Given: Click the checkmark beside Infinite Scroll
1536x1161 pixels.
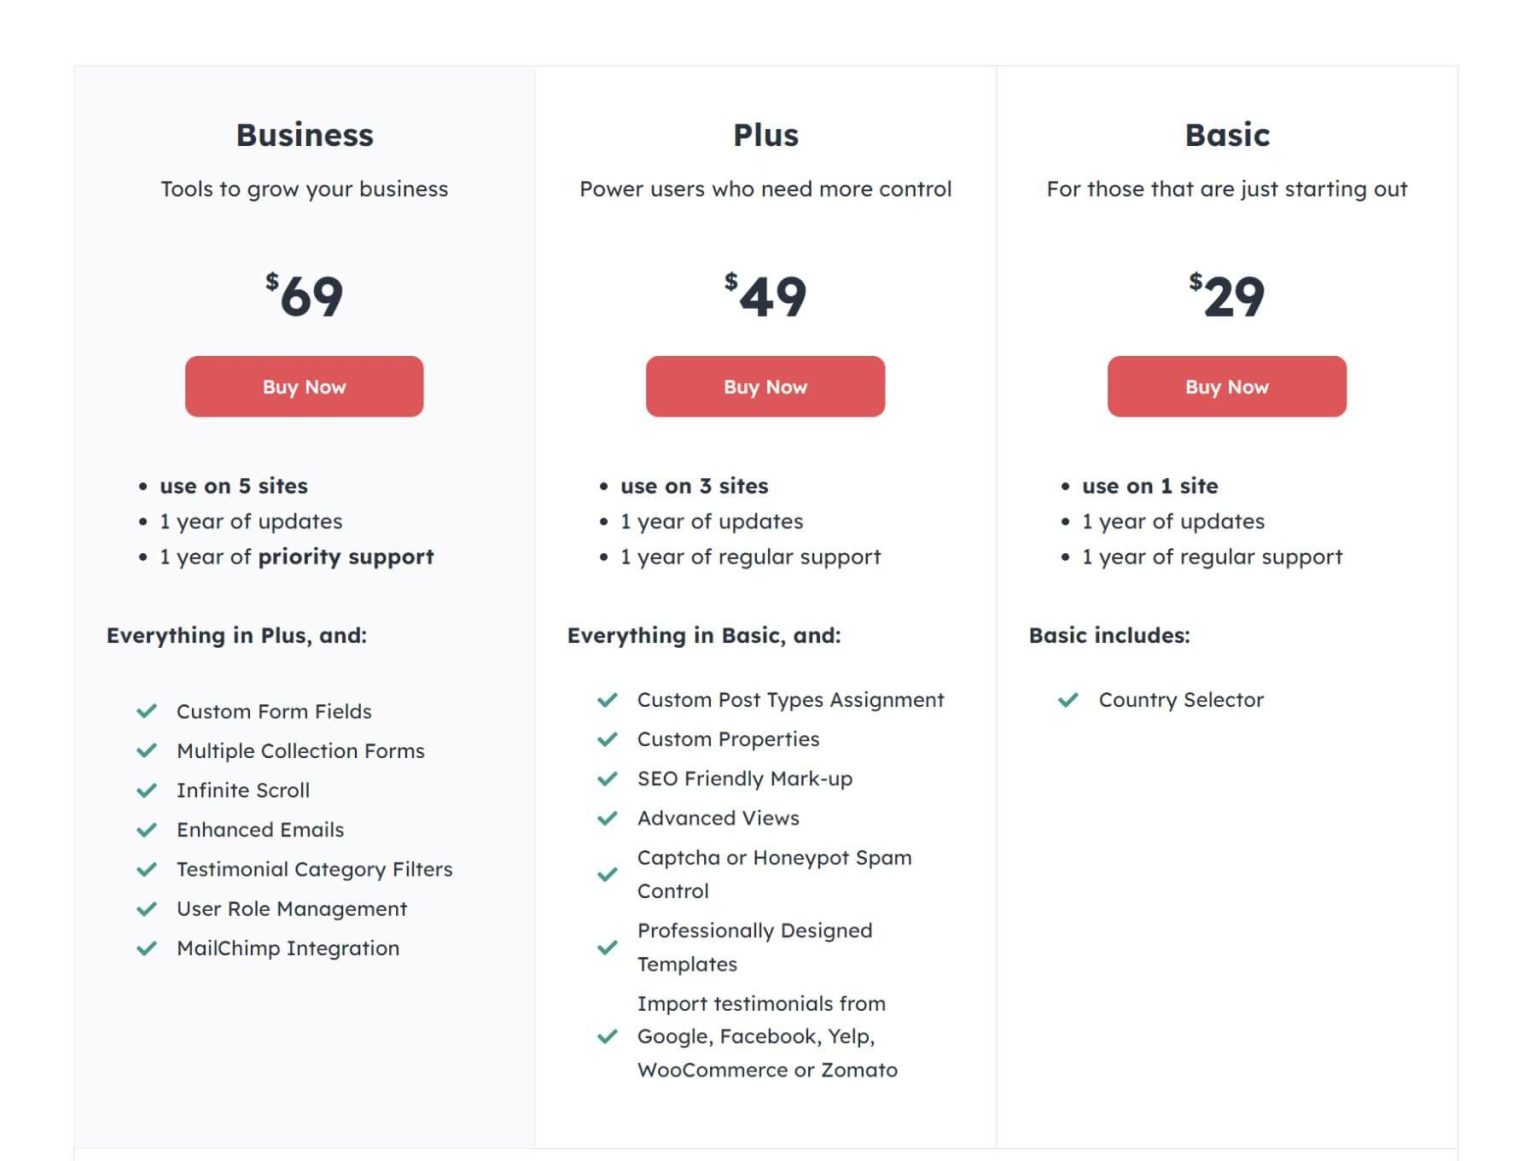Looking at the screenshot, I should [x=148, y=790].
